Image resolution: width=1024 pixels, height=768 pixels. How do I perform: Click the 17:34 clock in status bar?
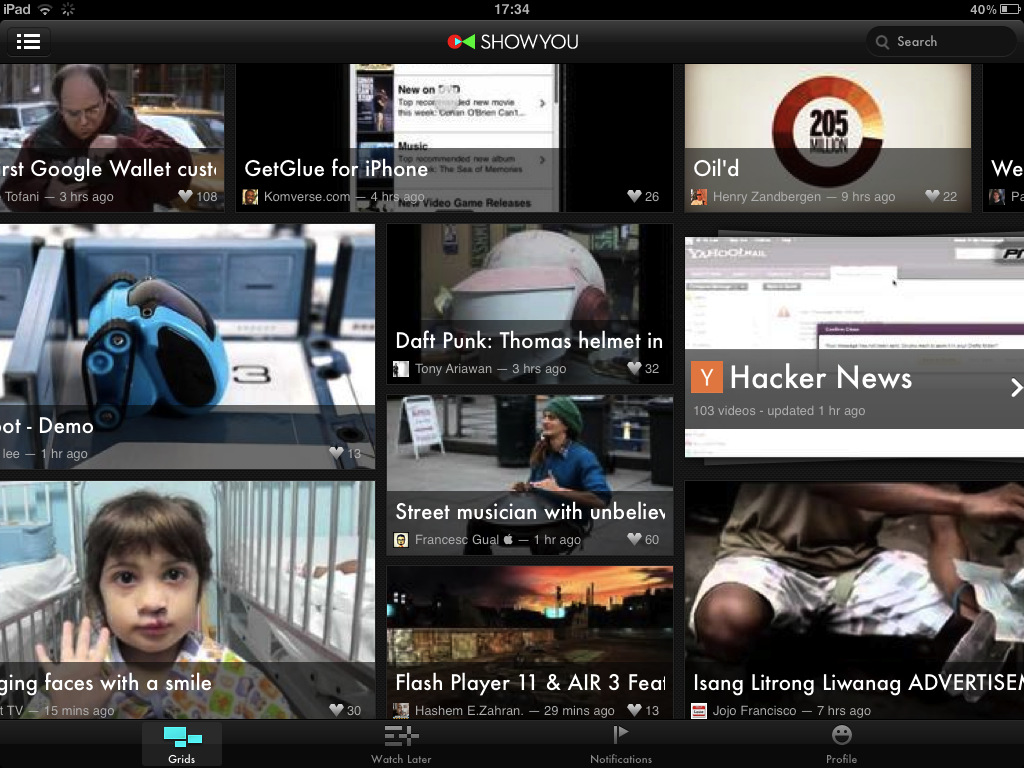click(511, 9)
